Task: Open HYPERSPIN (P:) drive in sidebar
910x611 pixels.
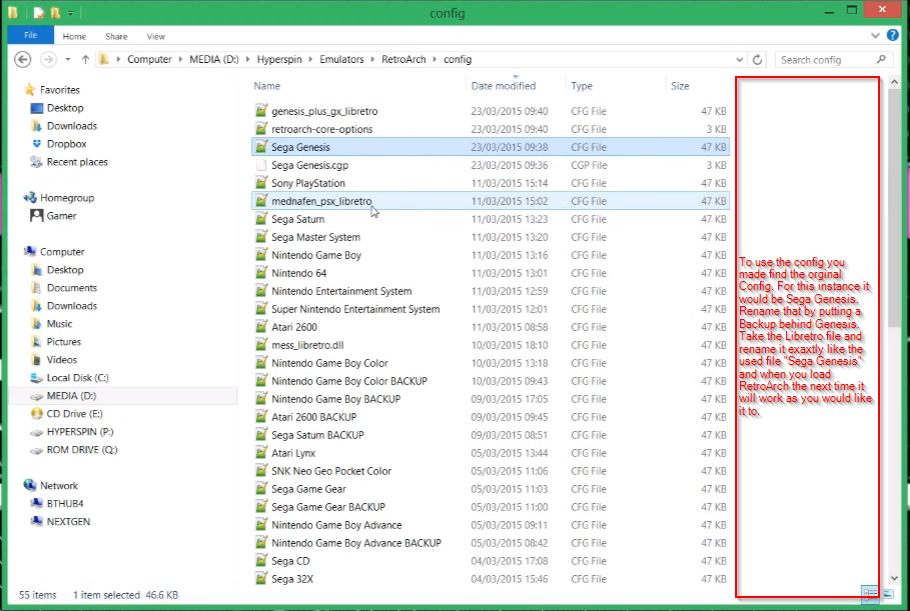Action: point(81,432)
